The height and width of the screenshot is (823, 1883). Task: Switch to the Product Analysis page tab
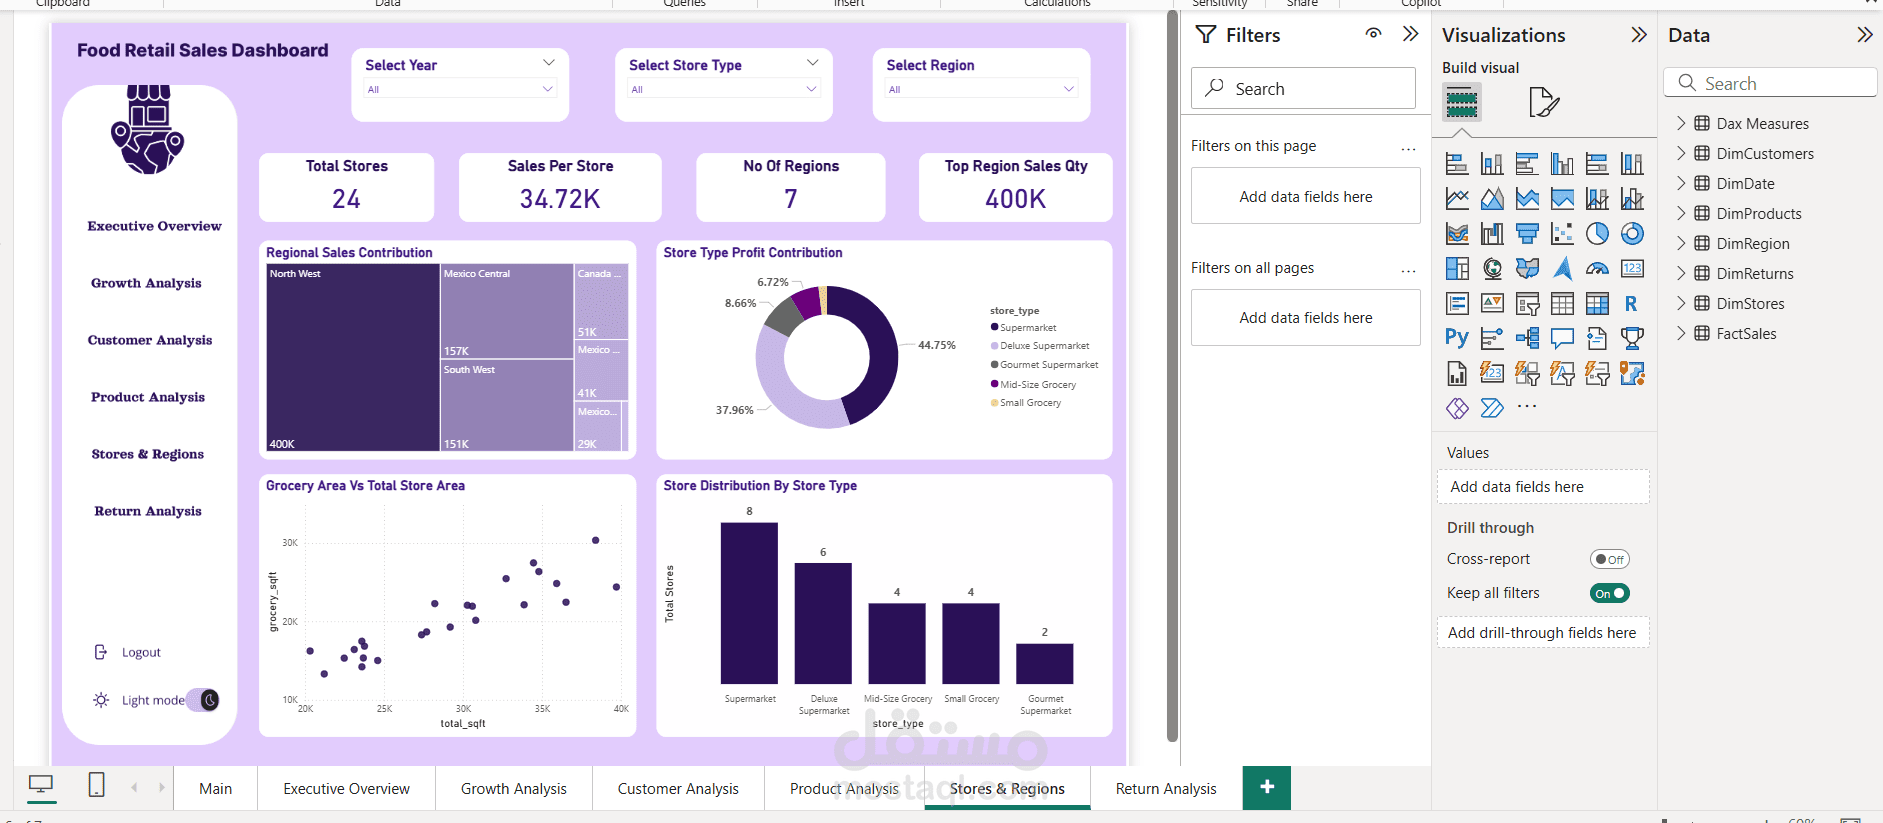844,788
